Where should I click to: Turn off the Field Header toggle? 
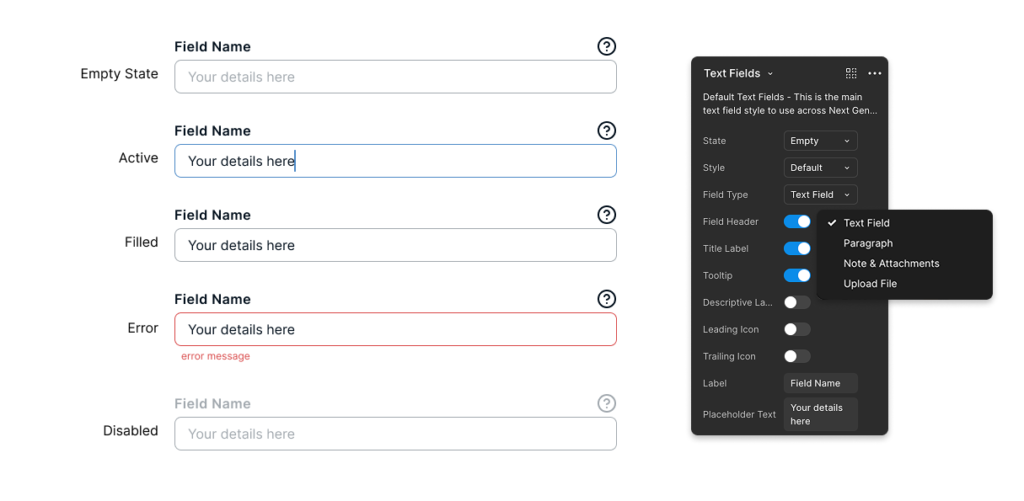[x=797, y=221]
